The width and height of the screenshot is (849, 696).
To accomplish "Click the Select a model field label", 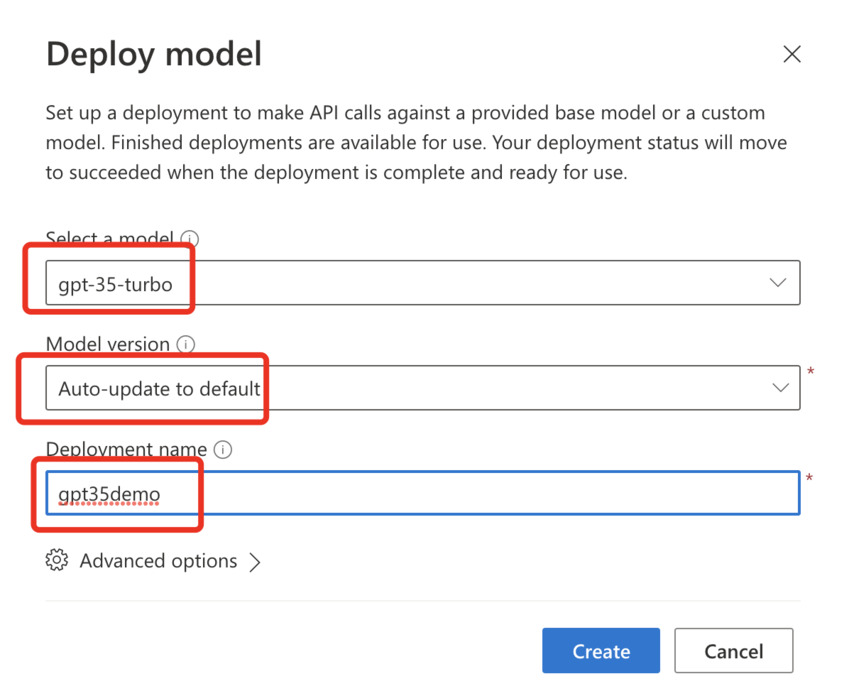I will (110, 238).
